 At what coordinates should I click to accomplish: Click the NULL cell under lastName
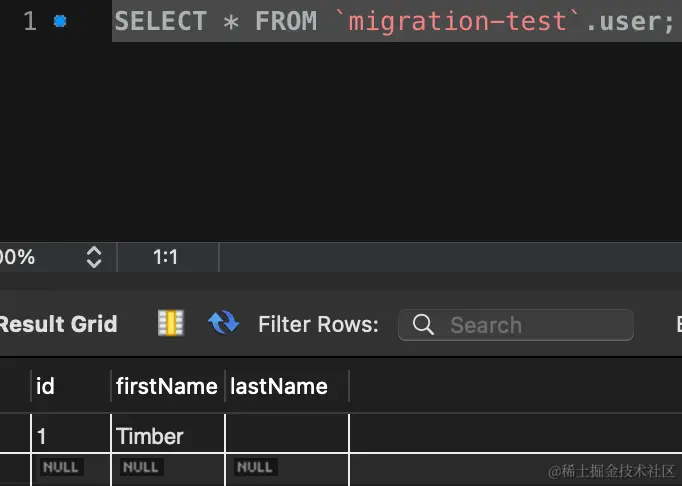point(254,467)
